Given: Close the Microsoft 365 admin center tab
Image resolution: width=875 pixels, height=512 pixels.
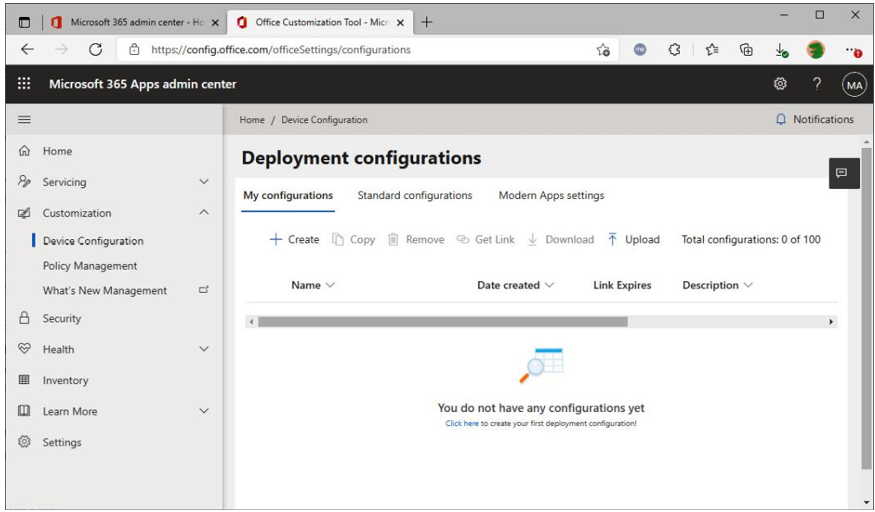Looking at the screenshot, I should click(x=215, y=23).
